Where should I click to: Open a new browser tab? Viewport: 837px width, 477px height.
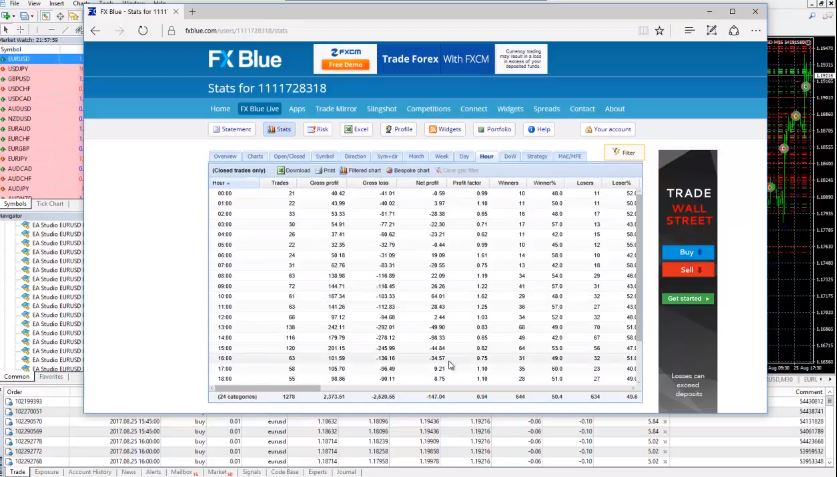192,12
